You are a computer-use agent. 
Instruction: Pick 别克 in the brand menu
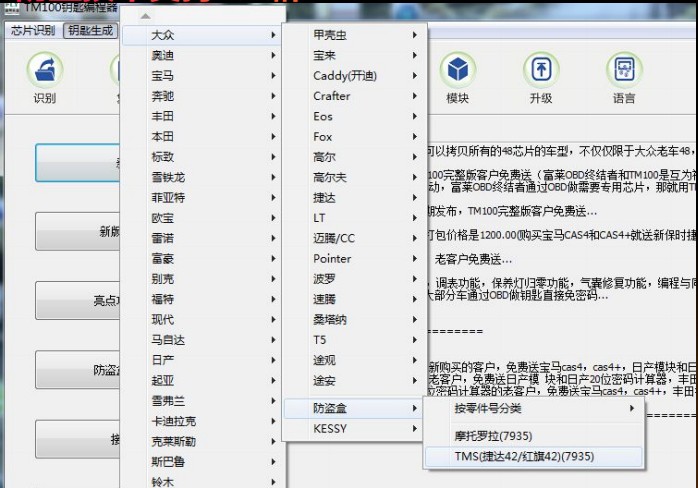(x=201, y=279)
